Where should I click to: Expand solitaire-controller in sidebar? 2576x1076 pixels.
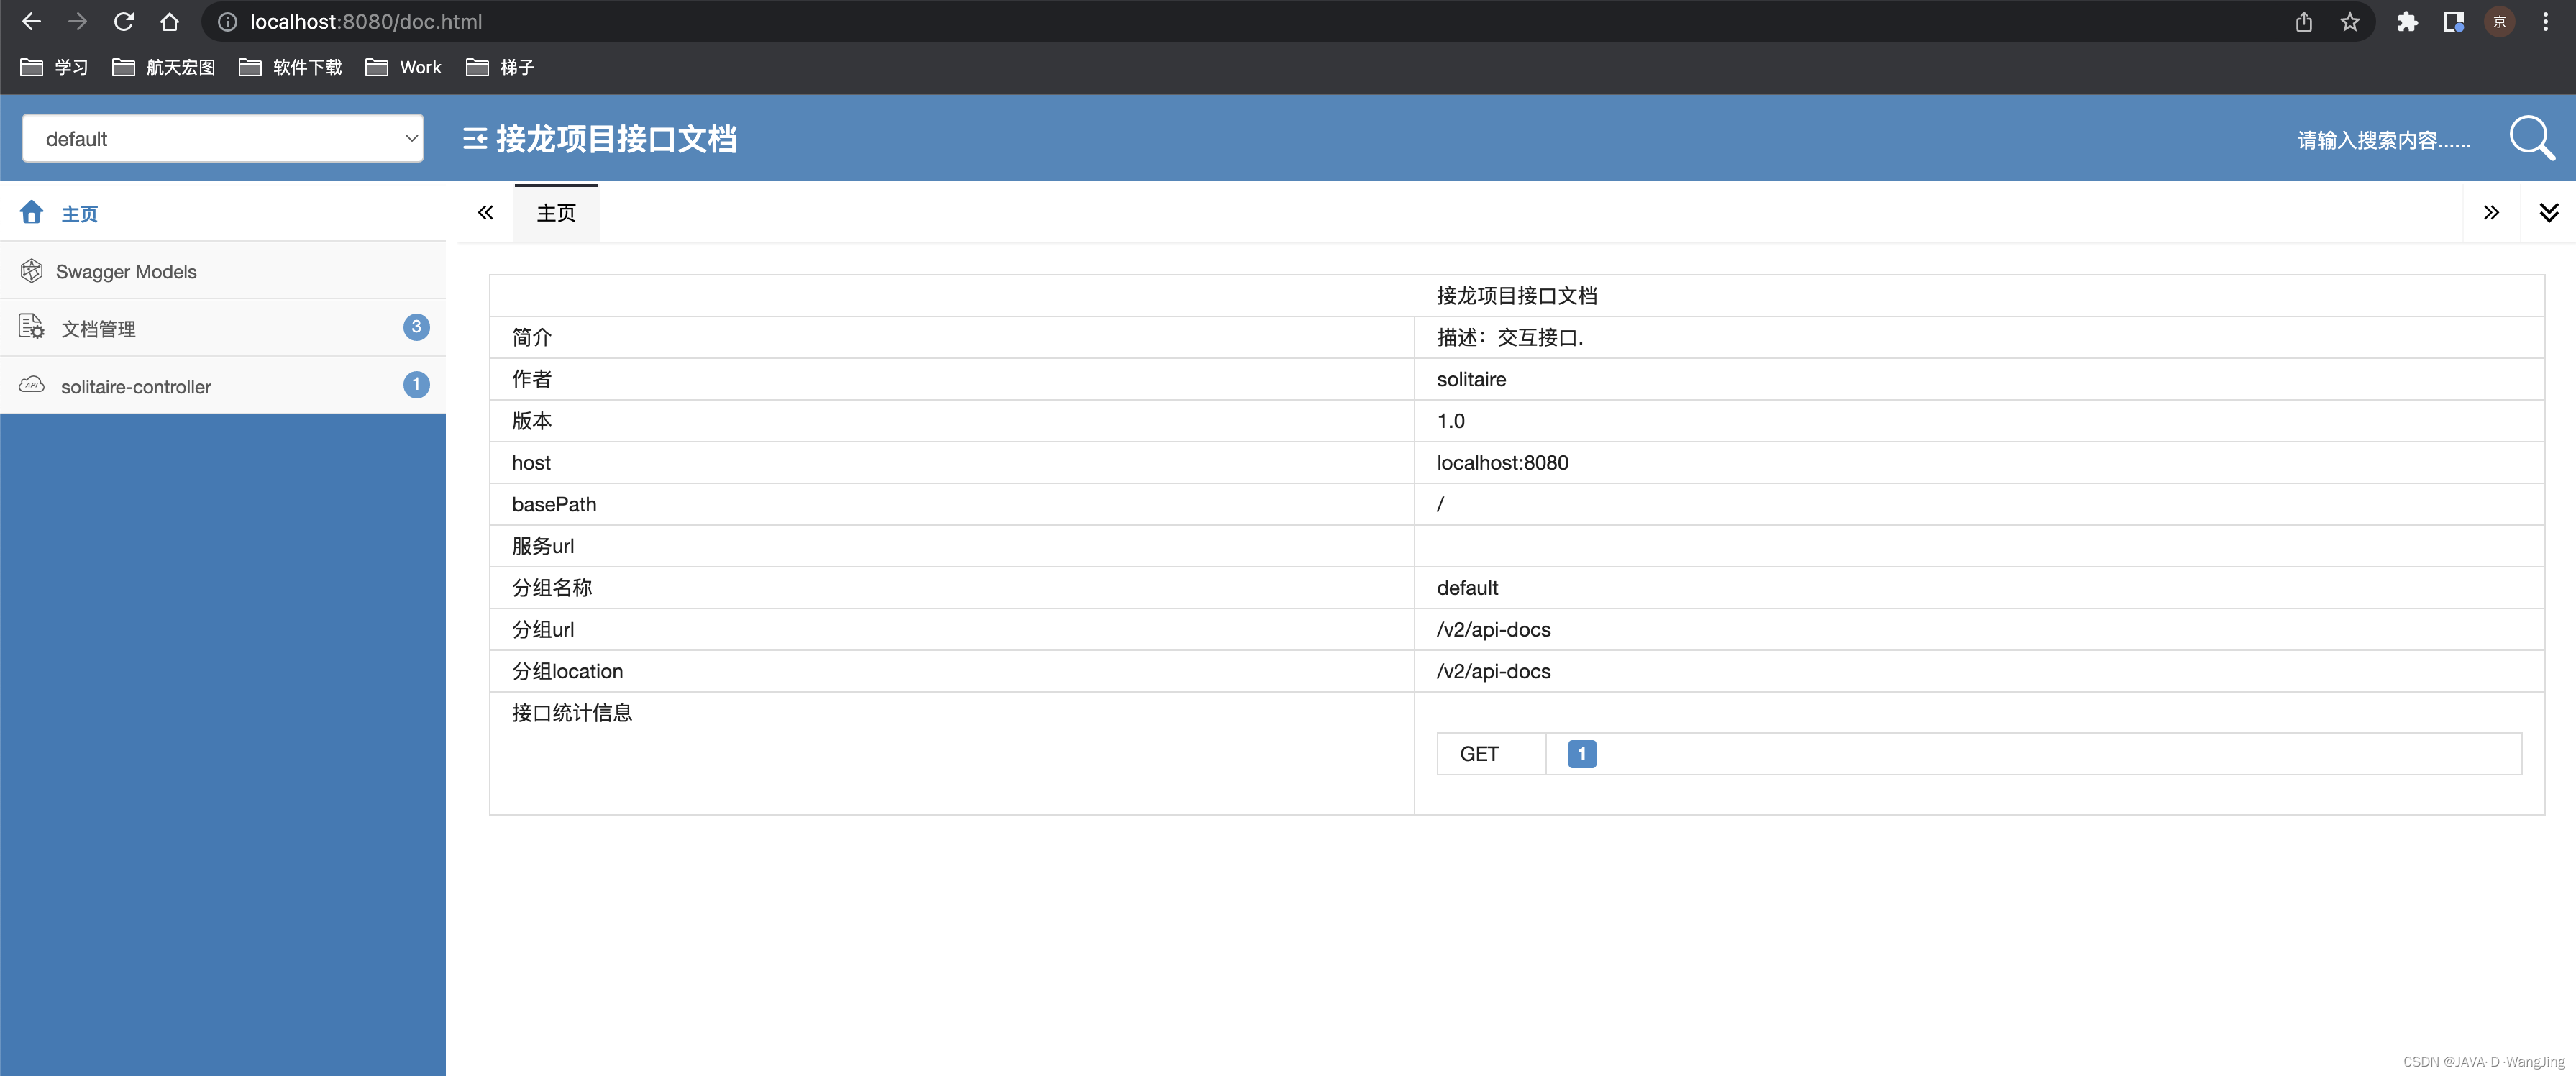[x=136, y=387]
